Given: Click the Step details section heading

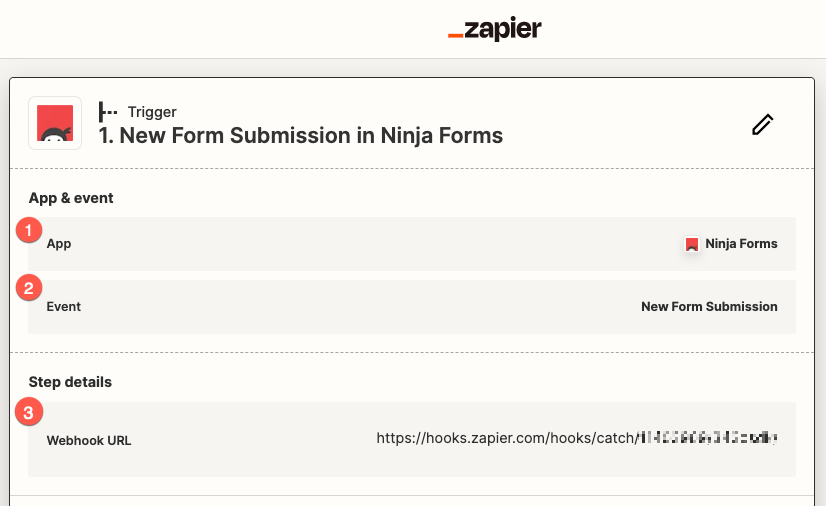Looking at the screenshot, I should pyautogui.click(x=70, y=382).
